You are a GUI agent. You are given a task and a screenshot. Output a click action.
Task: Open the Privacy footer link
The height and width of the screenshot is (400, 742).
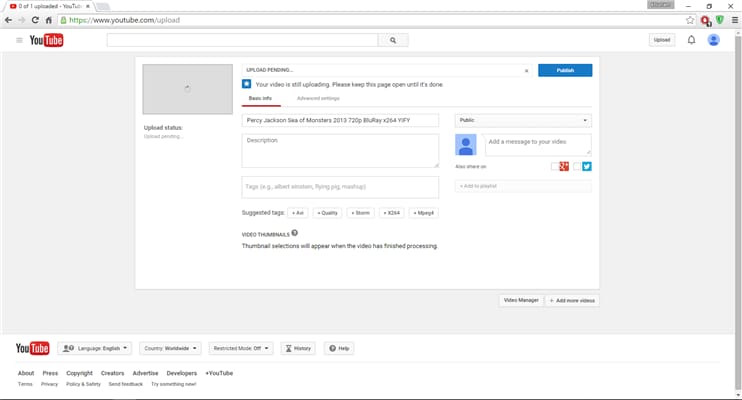click(49, 384)
